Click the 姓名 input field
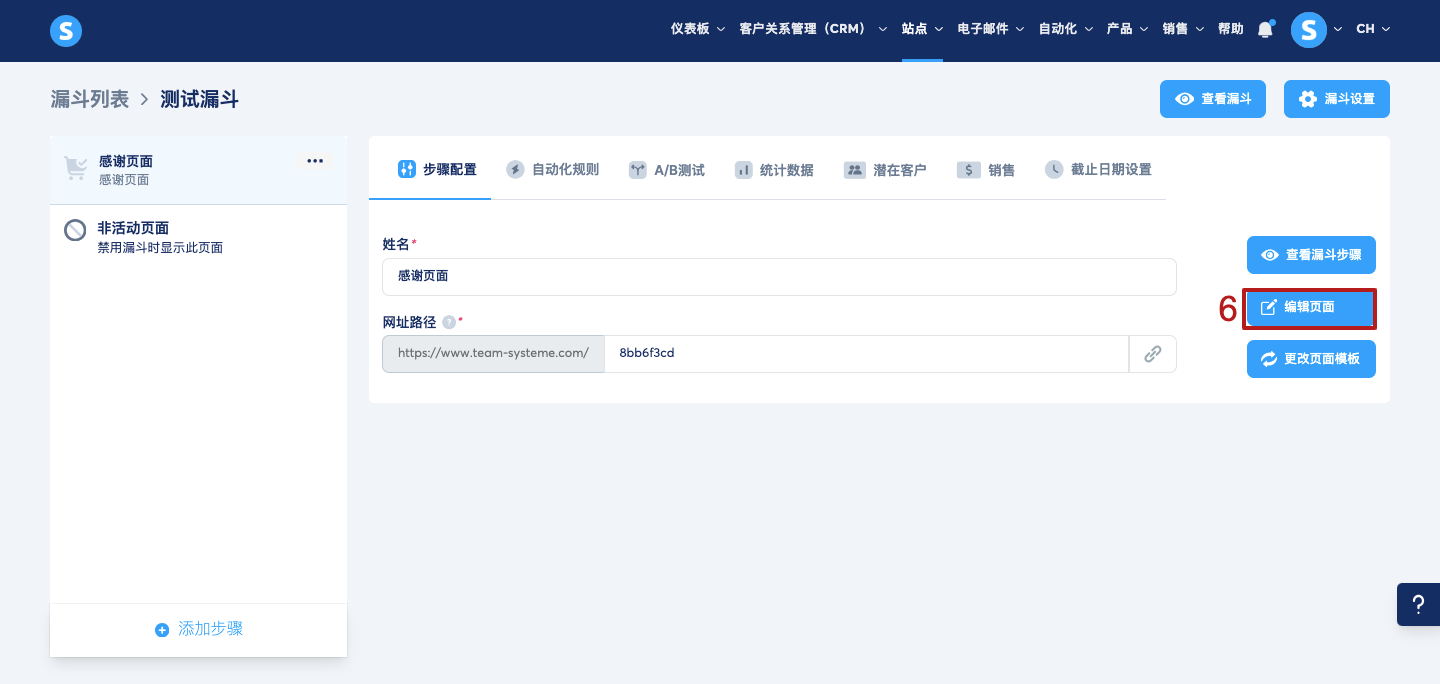The width and height of the screenshot is (1440, 684). (x=779, y=277)
